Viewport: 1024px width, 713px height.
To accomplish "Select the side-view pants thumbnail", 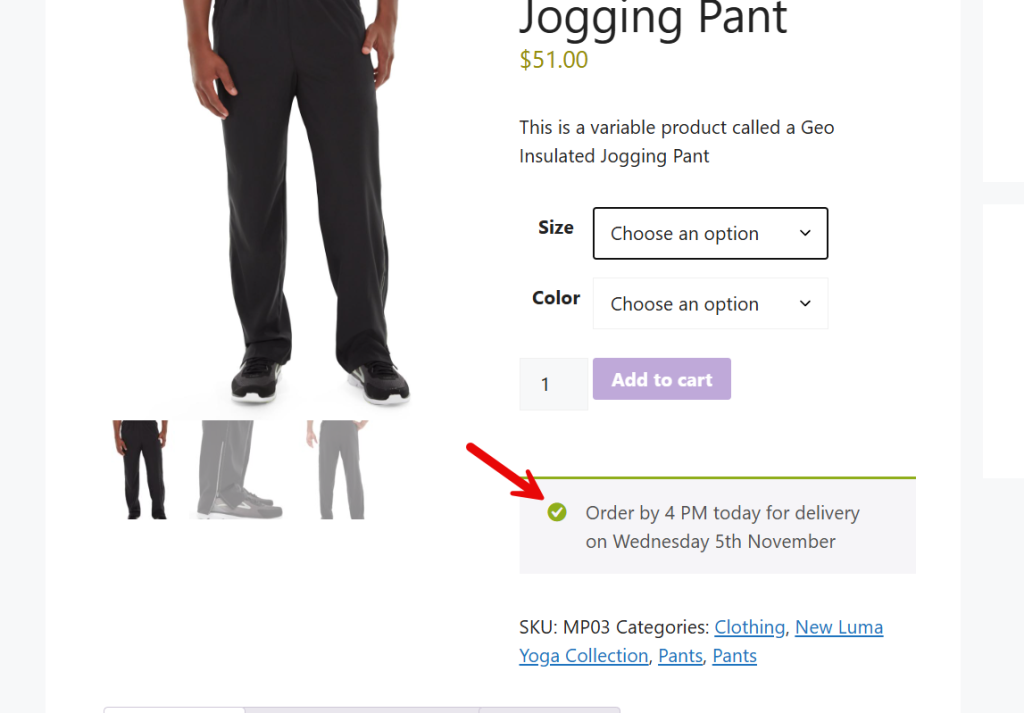I will pos(338,469).
